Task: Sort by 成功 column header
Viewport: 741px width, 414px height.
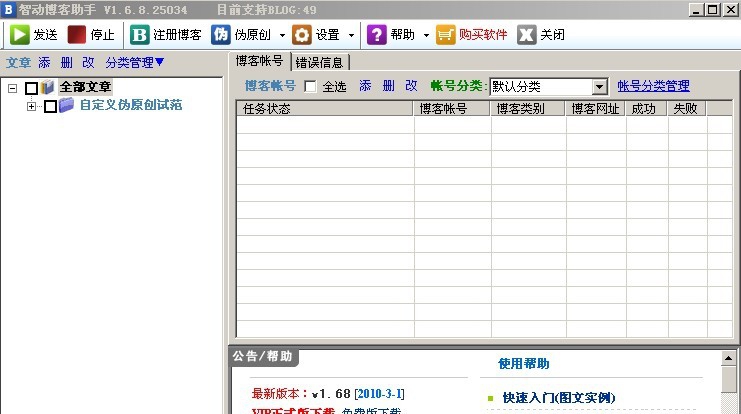Action: pyautogui.click(x=646, y=109)
